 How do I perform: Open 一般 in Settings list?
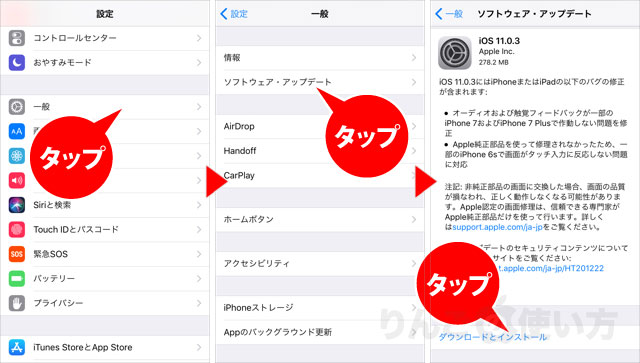(105, 107)
